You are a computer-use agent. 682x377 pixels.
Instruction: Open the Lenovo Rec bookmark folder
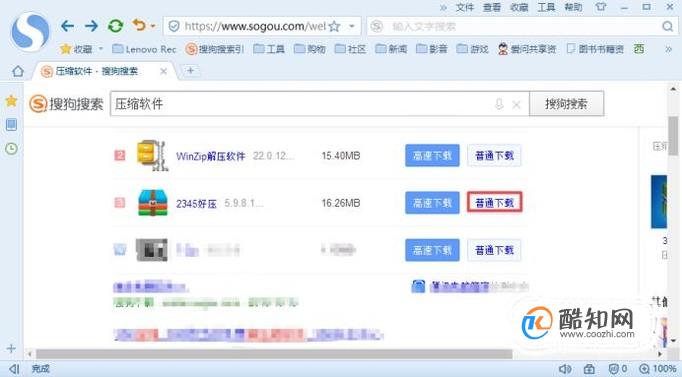[144, 49]
